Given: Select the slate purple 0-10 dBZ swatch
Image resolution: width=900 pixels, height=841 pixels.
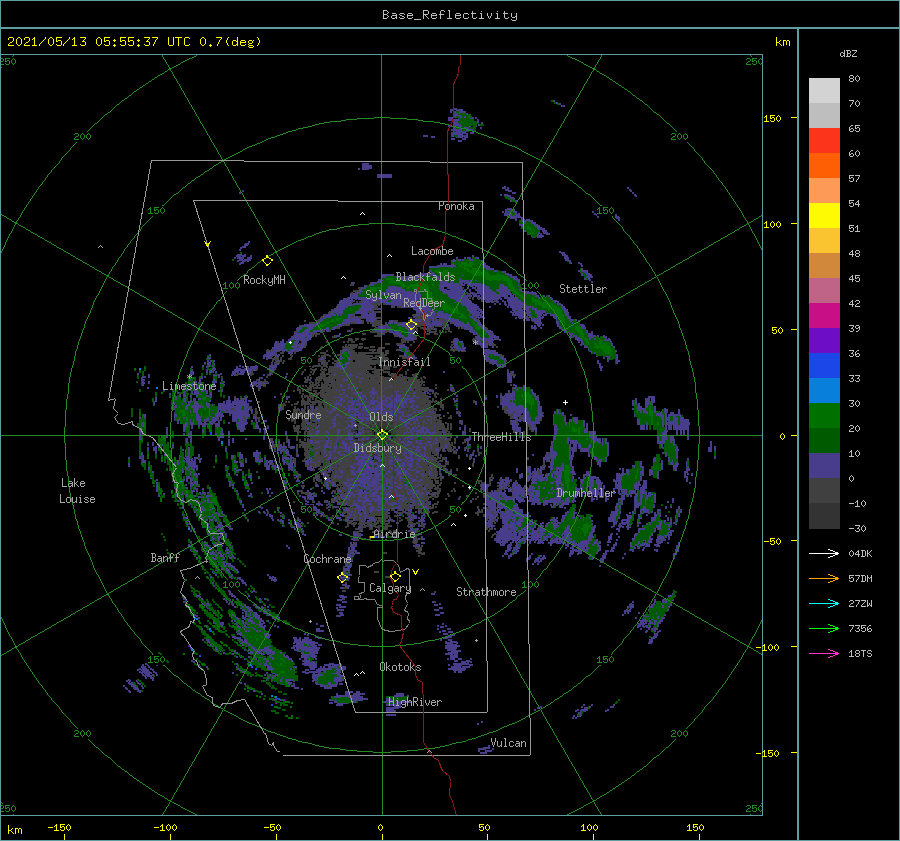Looking at the screenshot, I should [x=824, y=466].
